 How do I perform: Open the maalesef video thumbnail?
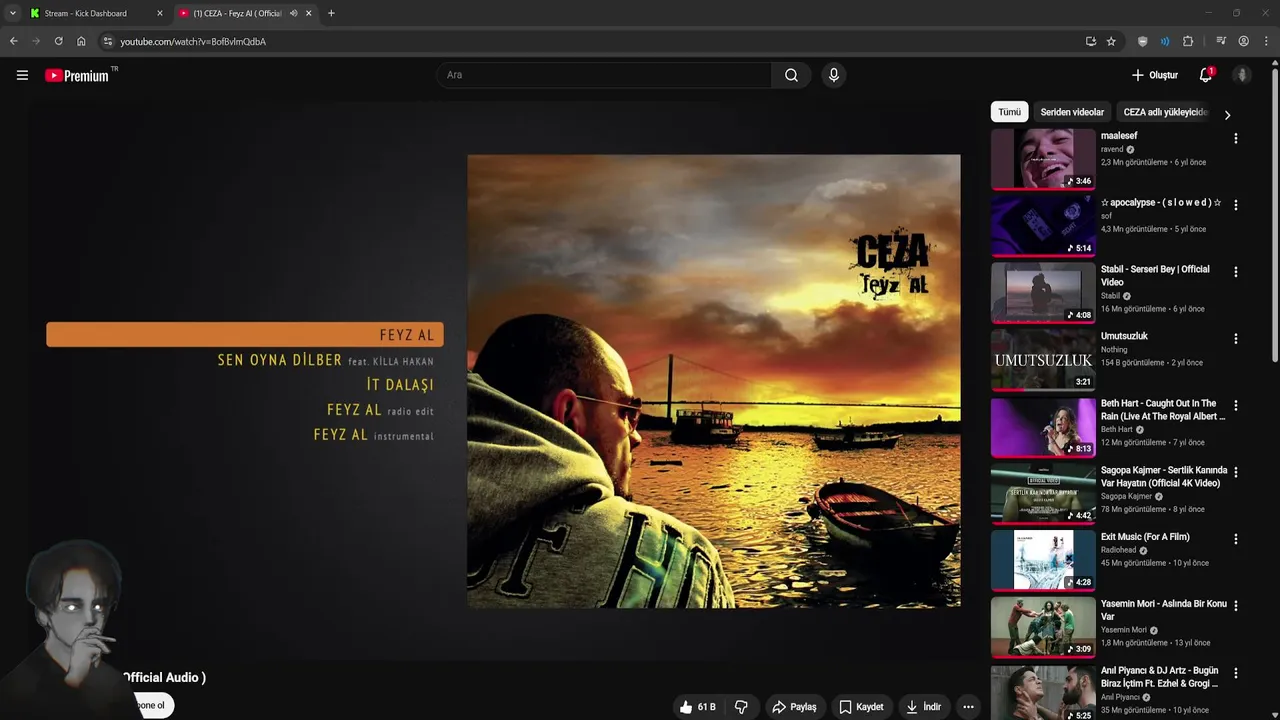[1043, 158]
